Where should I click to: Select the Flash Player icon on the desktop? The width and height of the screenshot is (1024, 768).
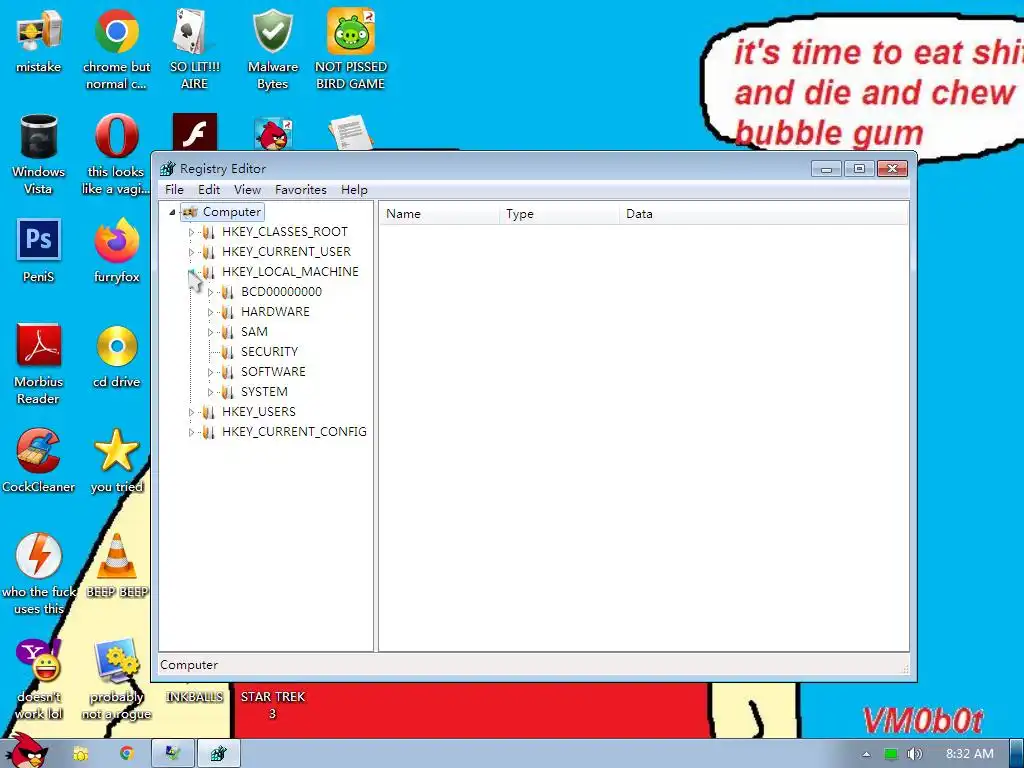click(x=195, y=133)
